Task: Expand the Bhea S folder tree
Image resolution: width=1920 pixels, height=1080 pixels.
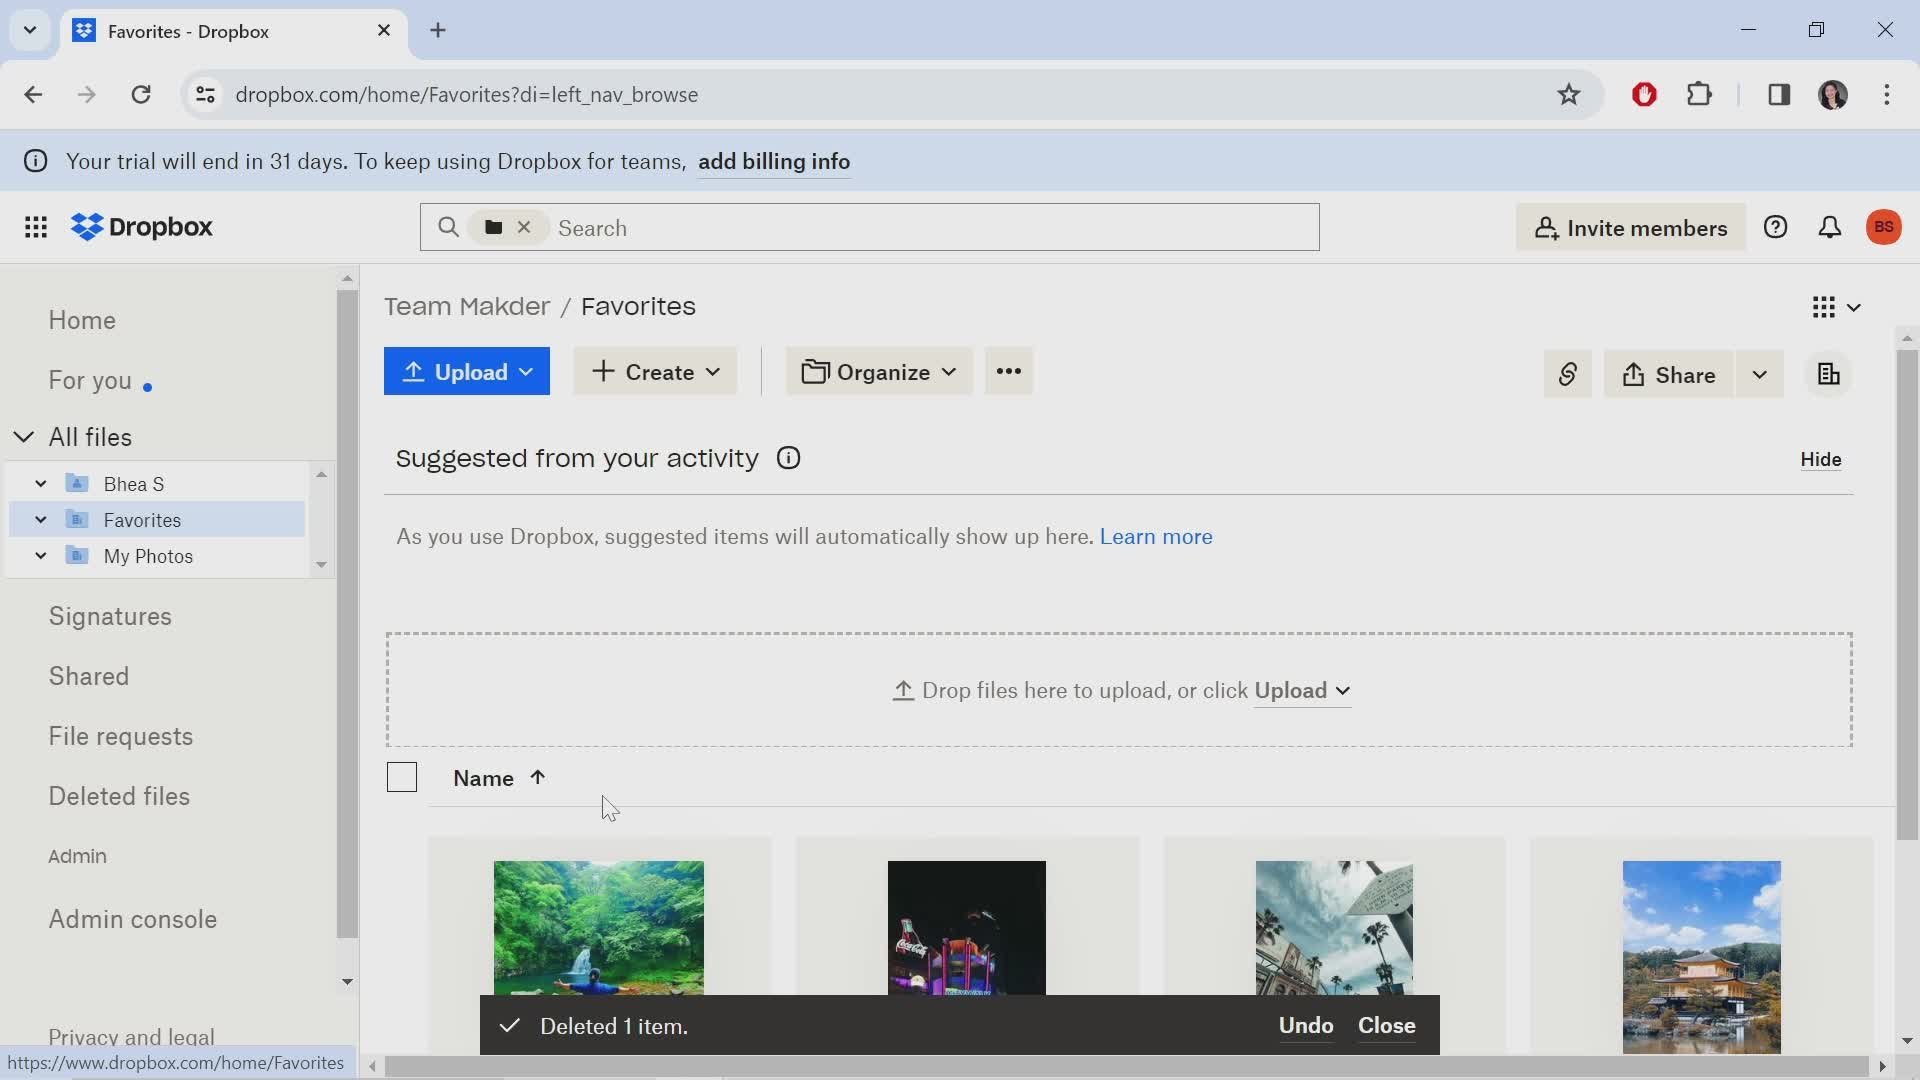Action: coord(41,484)
